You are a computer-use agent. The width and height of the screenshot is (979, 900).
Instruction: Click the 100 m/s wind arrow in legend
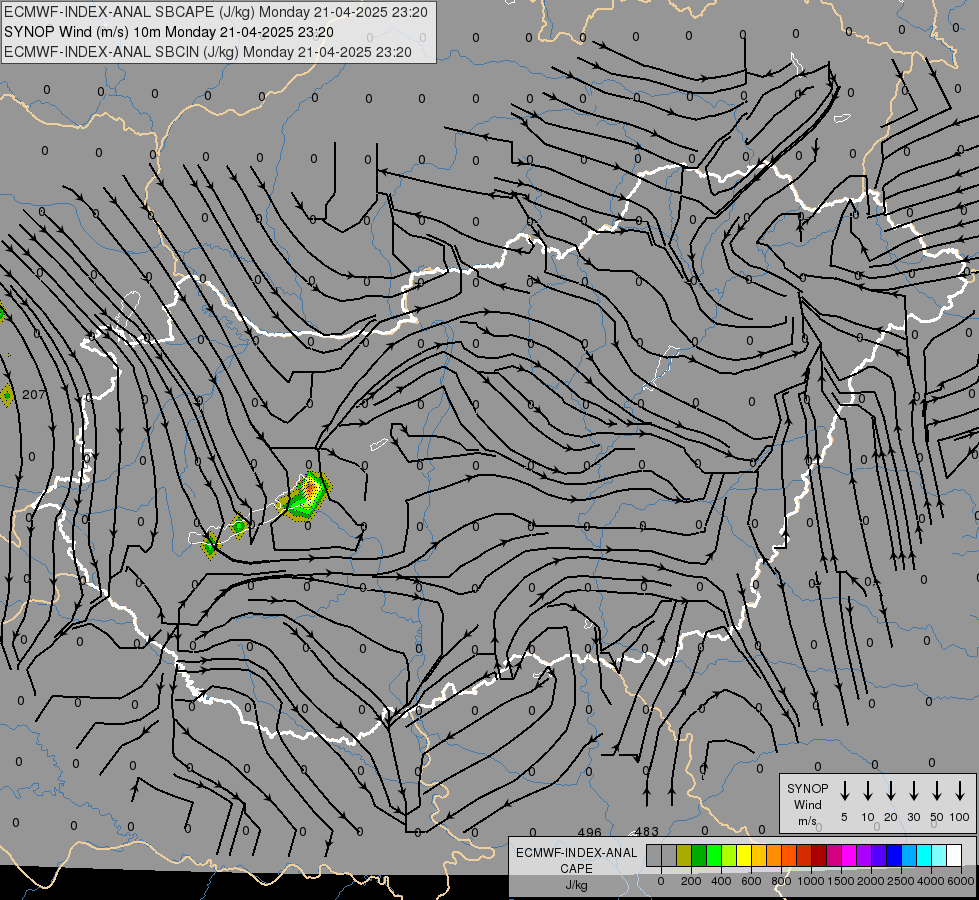click(960, 791)
